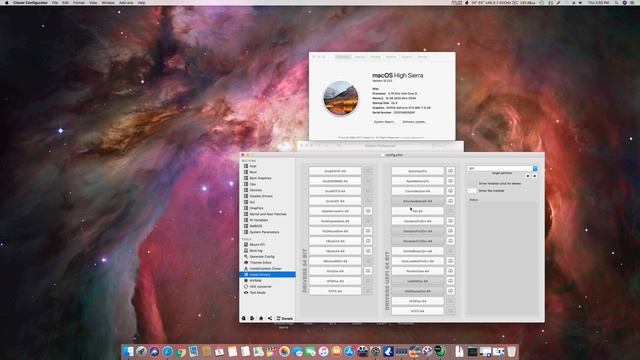Click the share icon in bottom toolbar
Image resolution: width=640 pixels, height=360 pixels.
[270, 318]
